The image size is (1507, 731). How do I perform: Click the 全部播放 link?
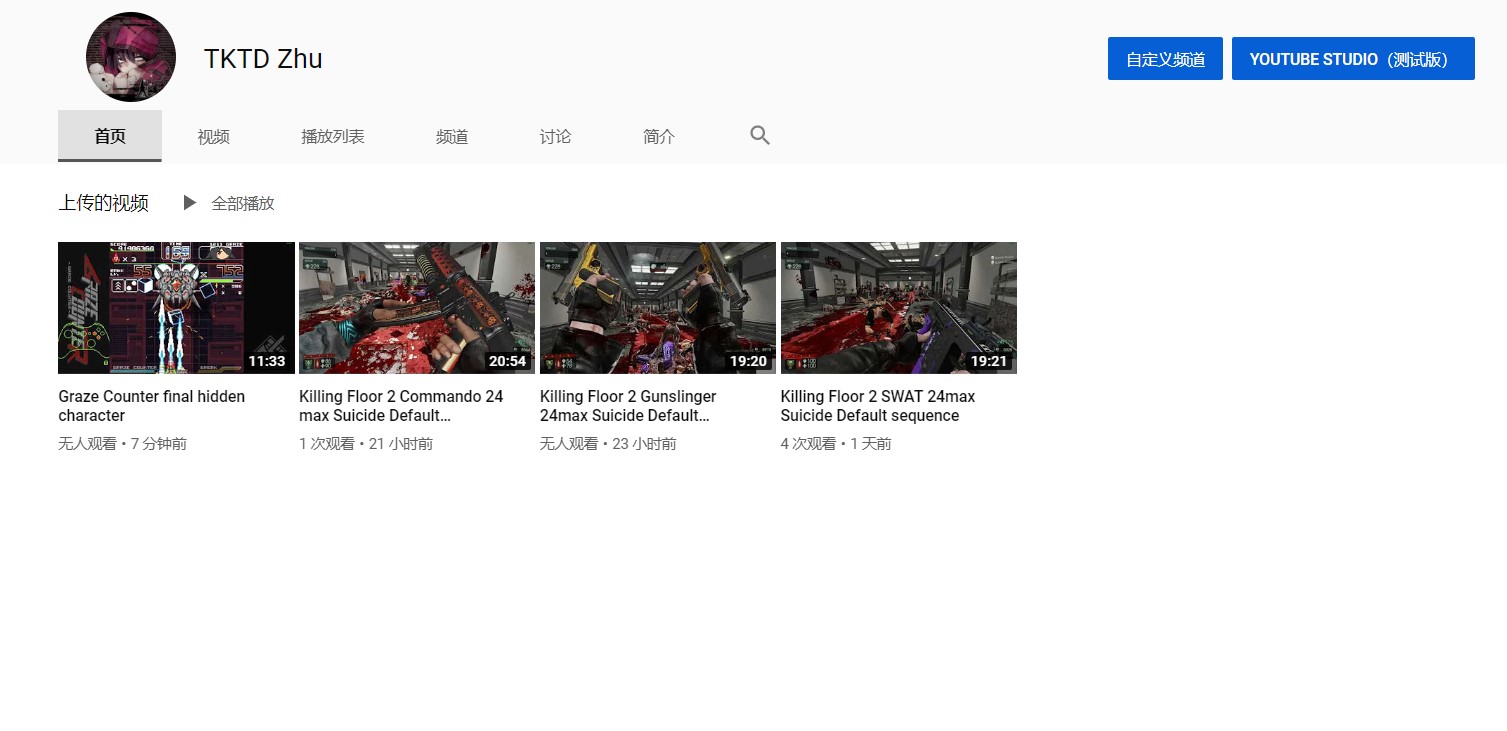point(243,203)
